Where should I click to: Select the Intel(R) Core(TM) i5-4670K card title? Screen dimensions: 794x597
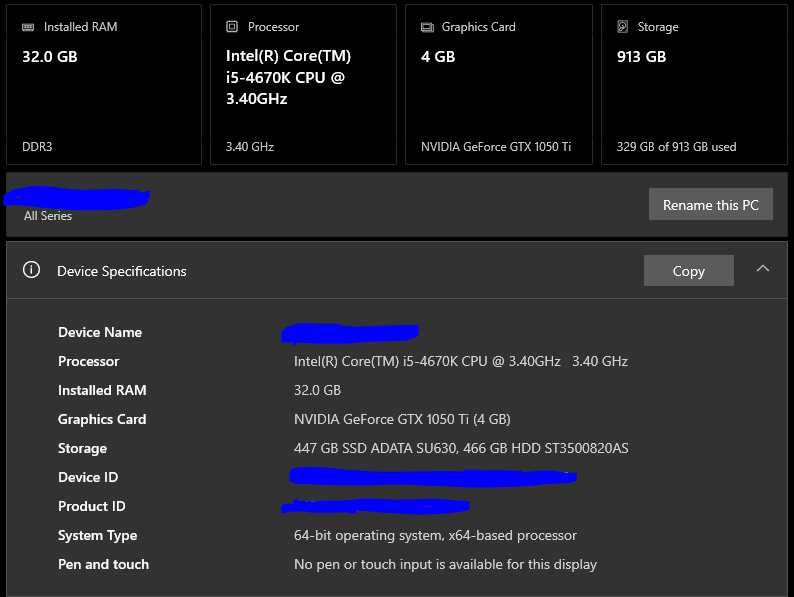point(289,77)
